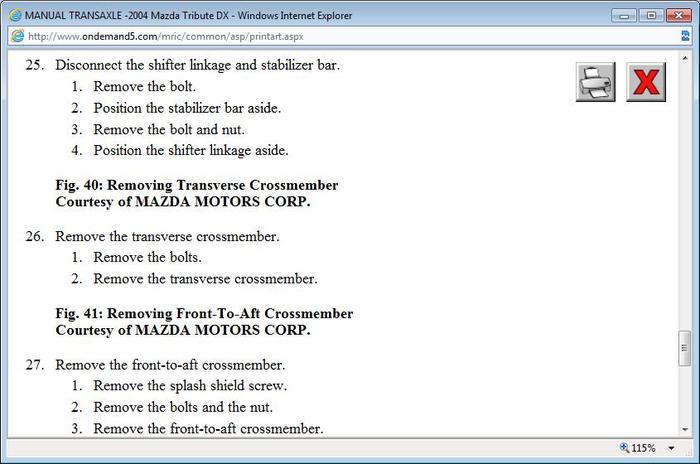Image resolution: width=700 pixels, height=464 pixels.
Task: Click substep 3 'Remove the front-to-aft crossmember.' text
Action: [x=208, y=429]
